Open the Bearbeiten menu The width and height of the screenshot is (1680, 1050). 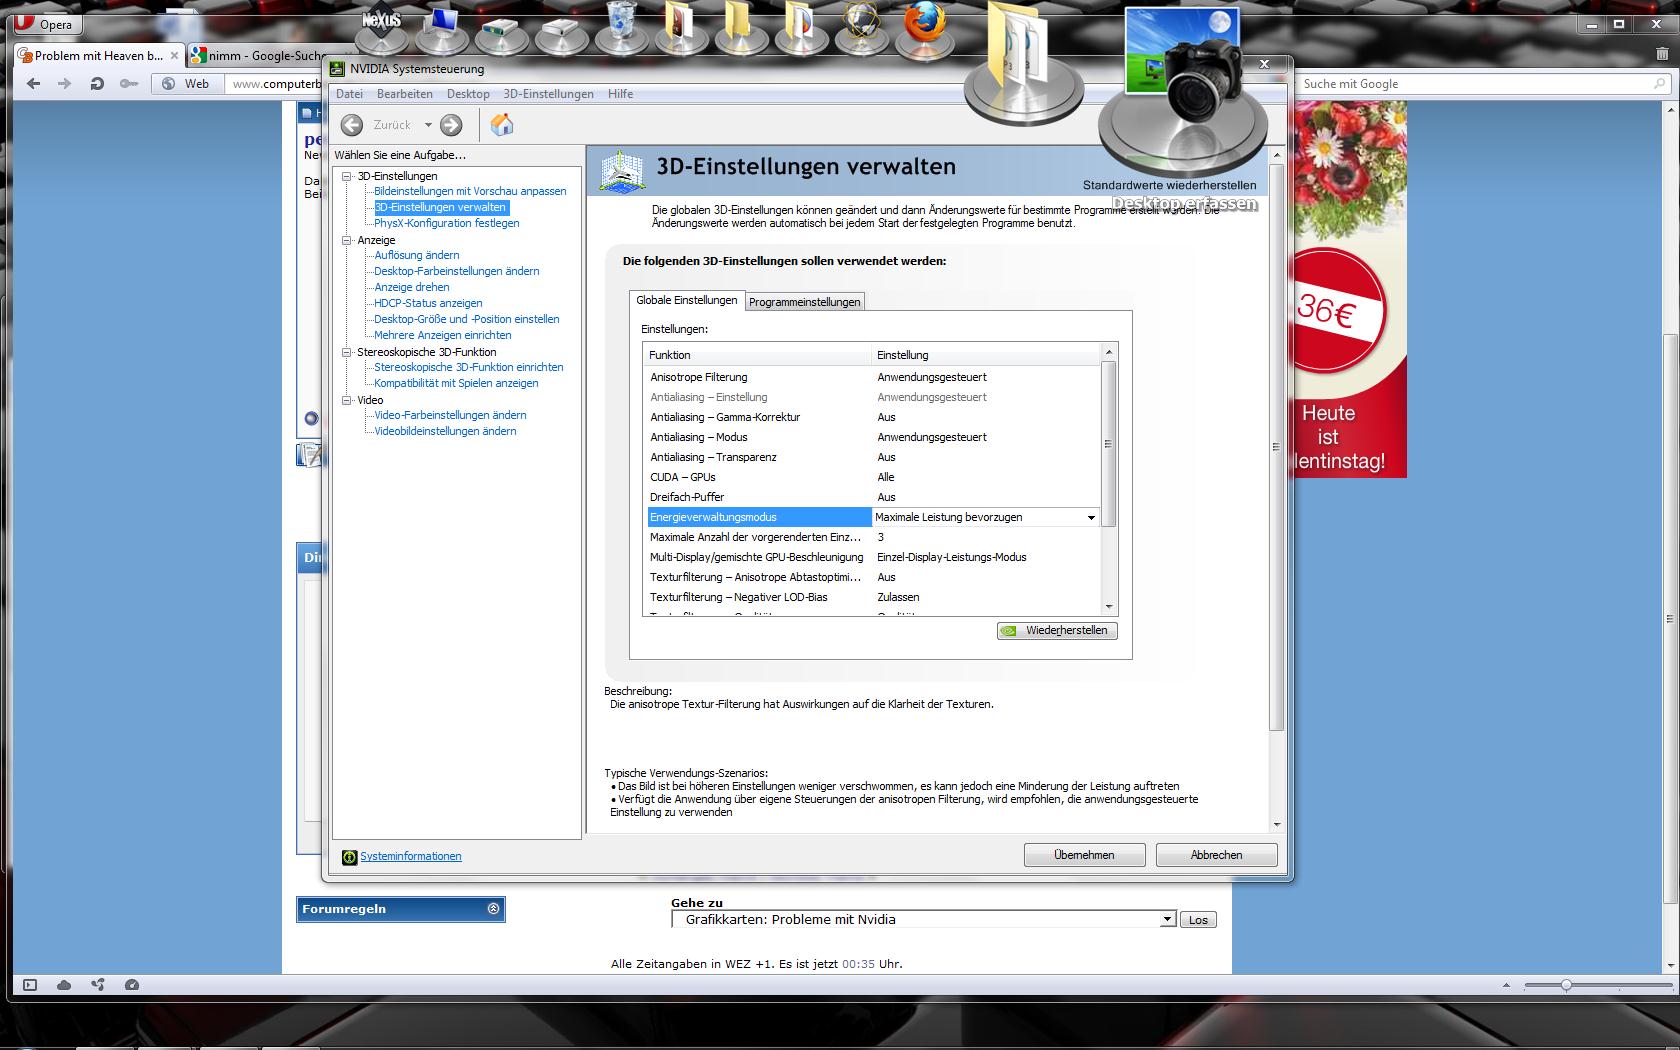tap(405, 94)
